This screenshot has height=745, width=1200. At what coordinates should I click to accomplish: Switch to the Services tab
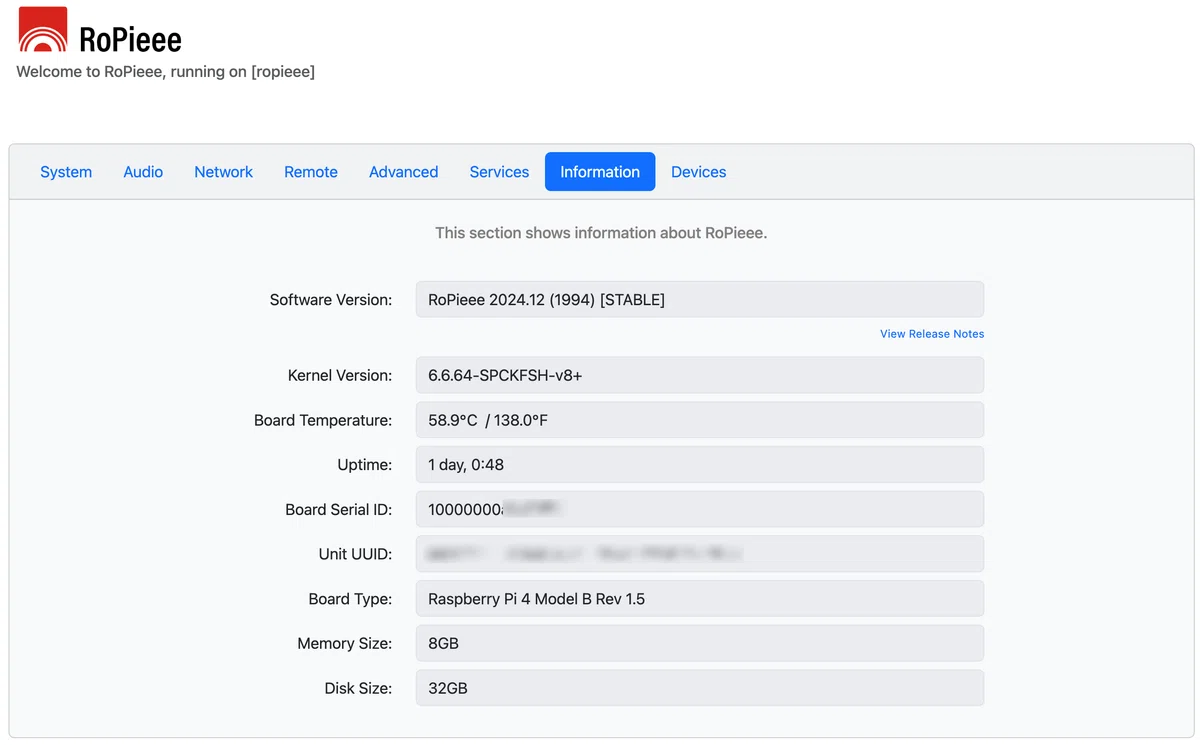[499, 172]
